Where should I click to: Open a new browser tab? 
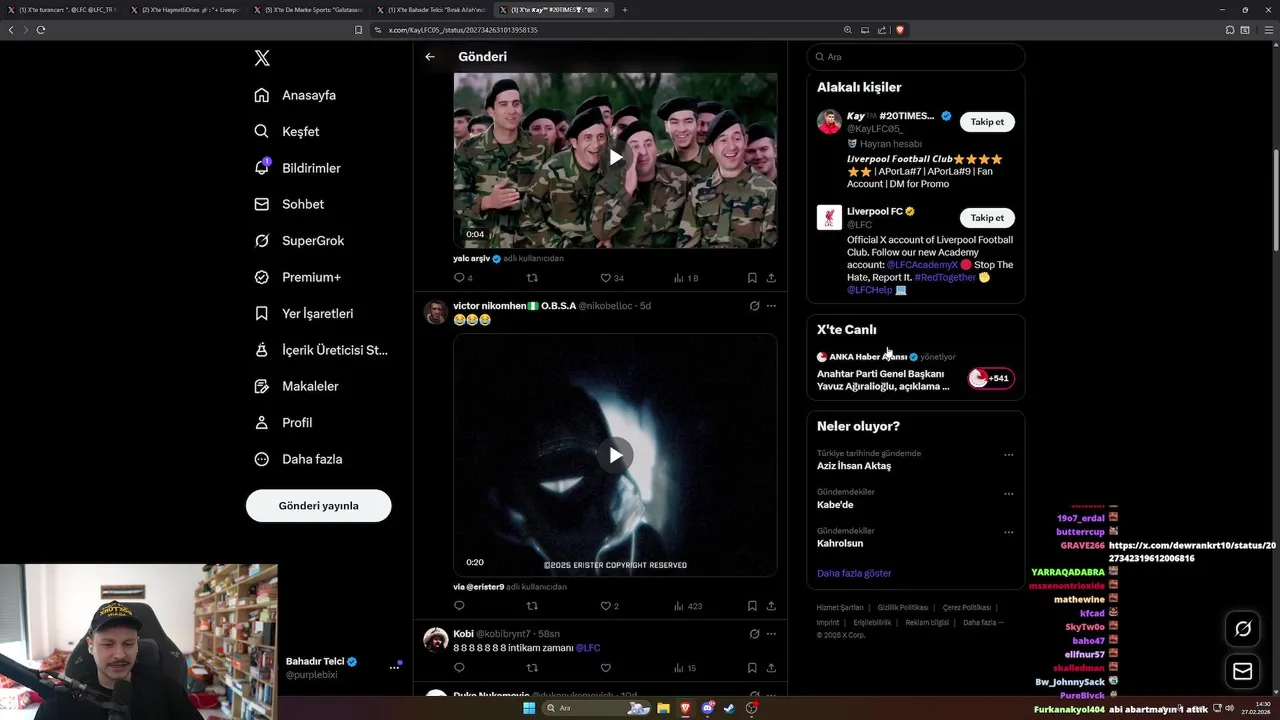point(625,10)
